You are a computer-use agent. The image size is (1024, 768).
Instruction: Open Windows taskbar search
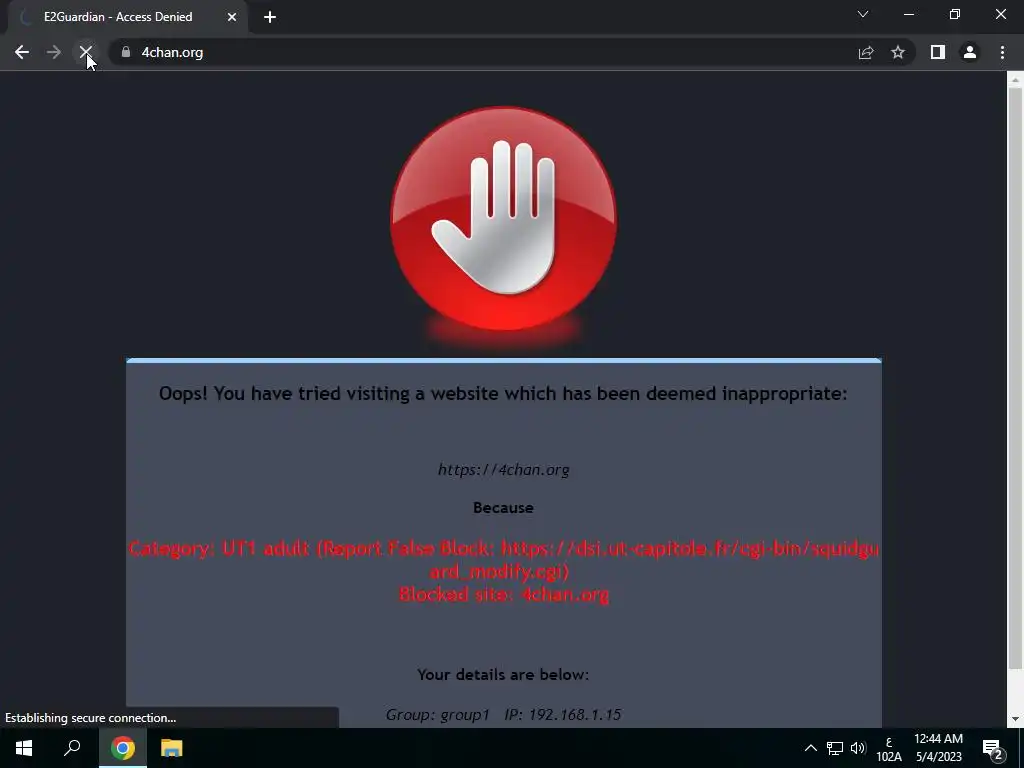72,748
